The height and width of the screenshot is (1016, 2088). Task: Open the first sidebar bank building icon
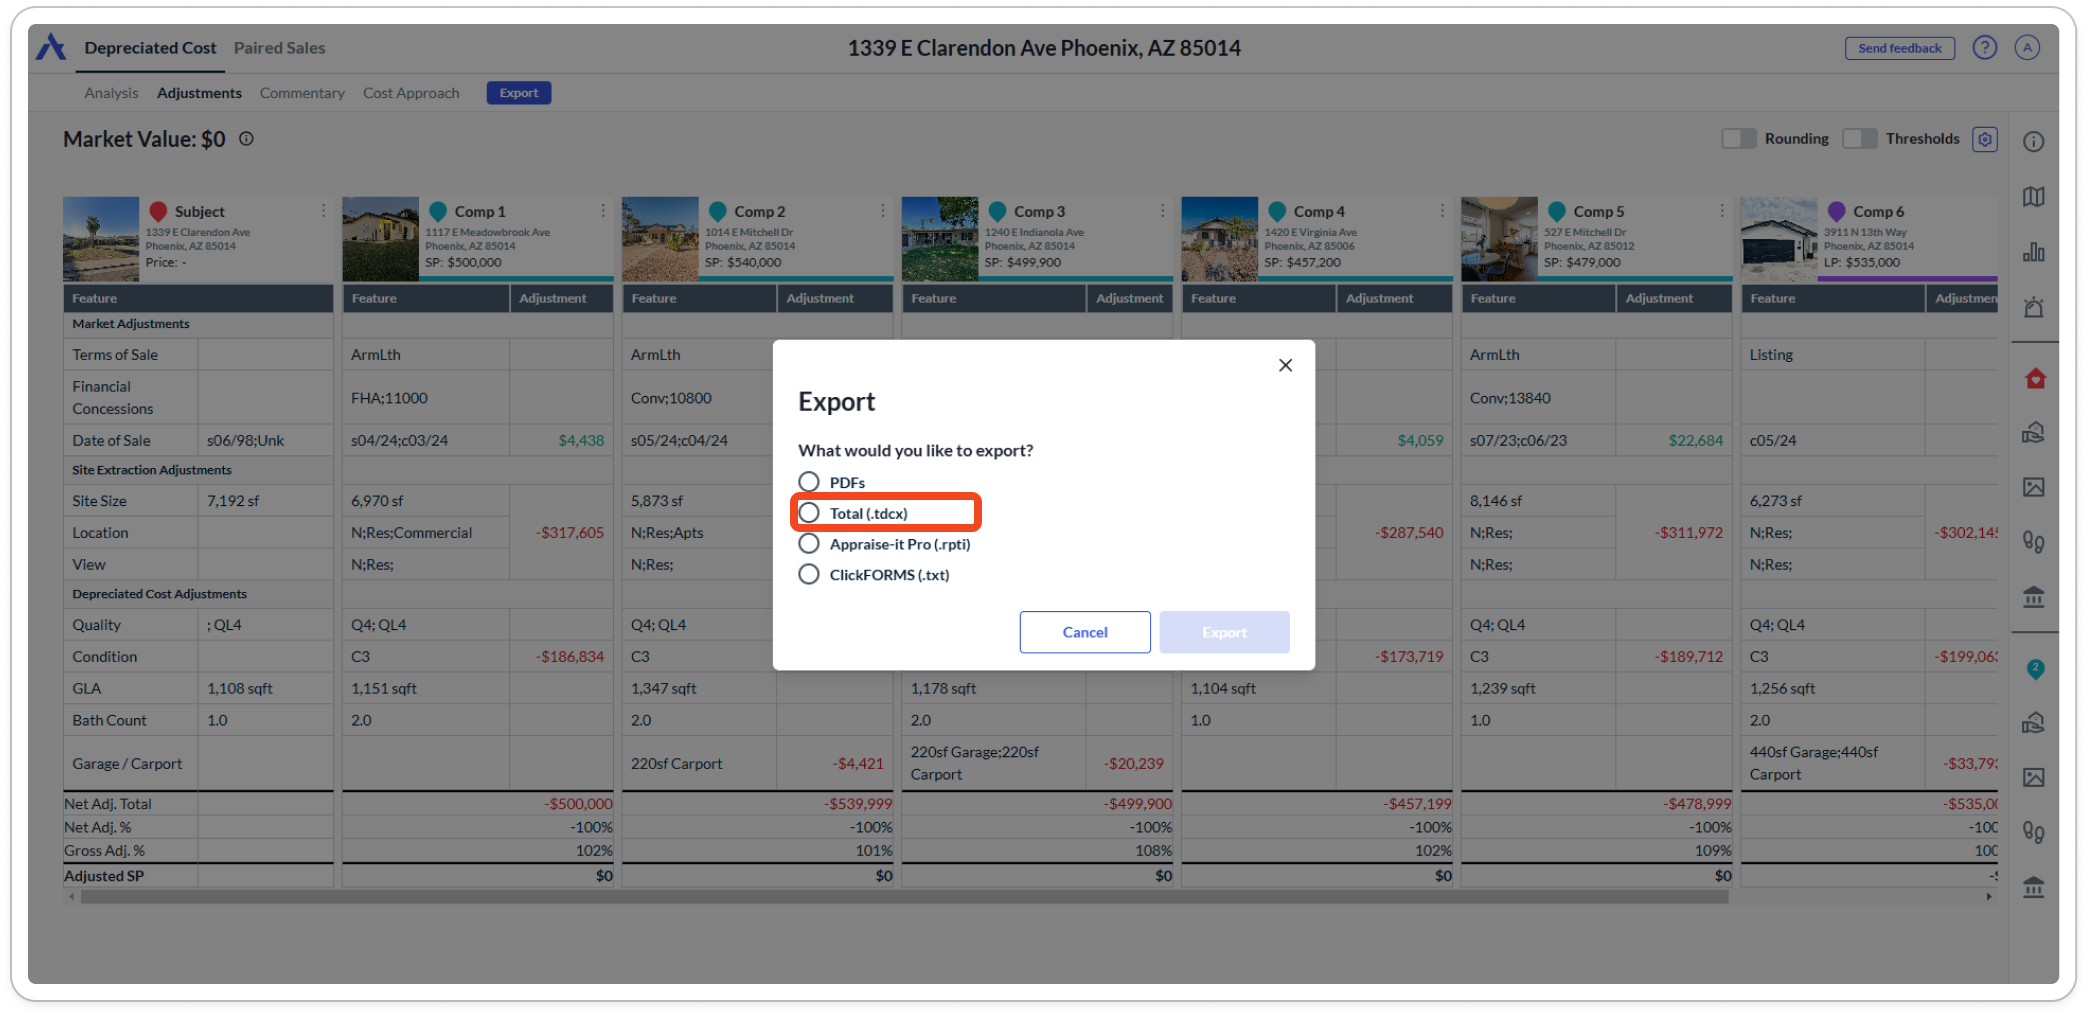[2033, 597]
